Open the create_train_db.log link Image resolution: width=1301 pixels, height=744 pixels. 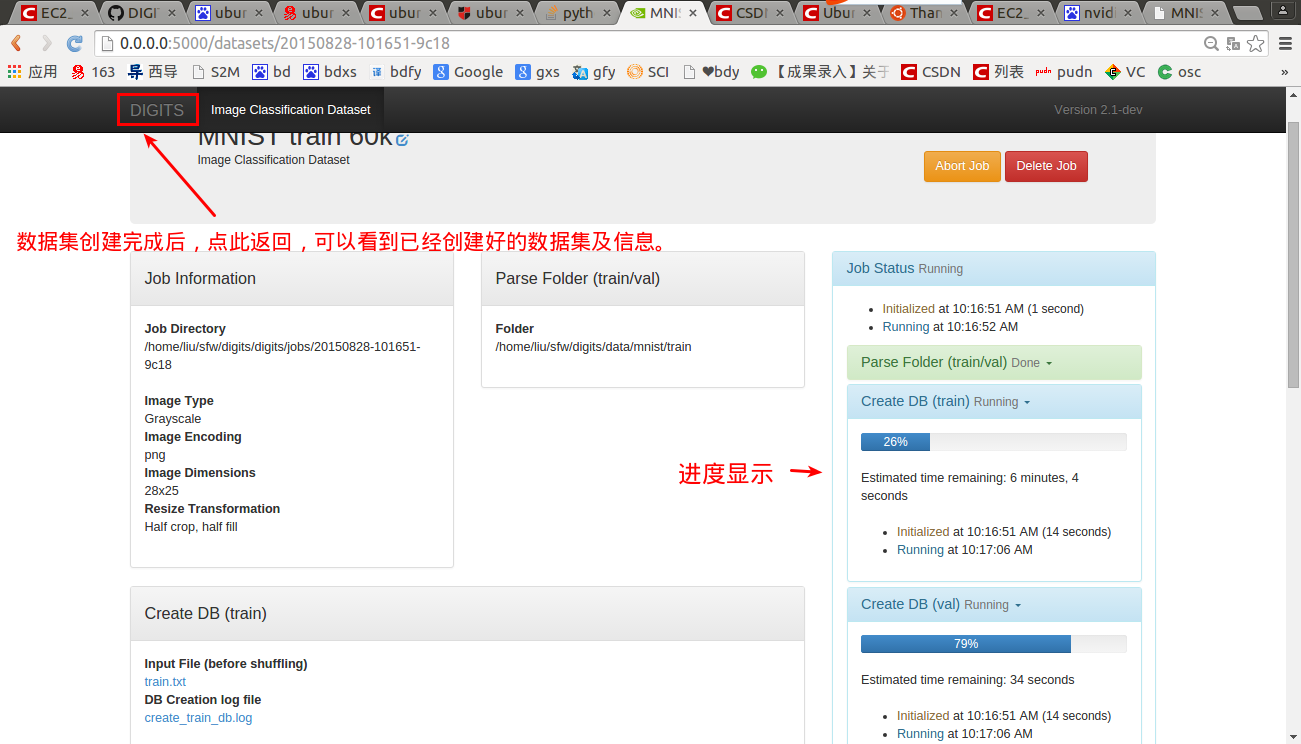(x=198, y=718)
